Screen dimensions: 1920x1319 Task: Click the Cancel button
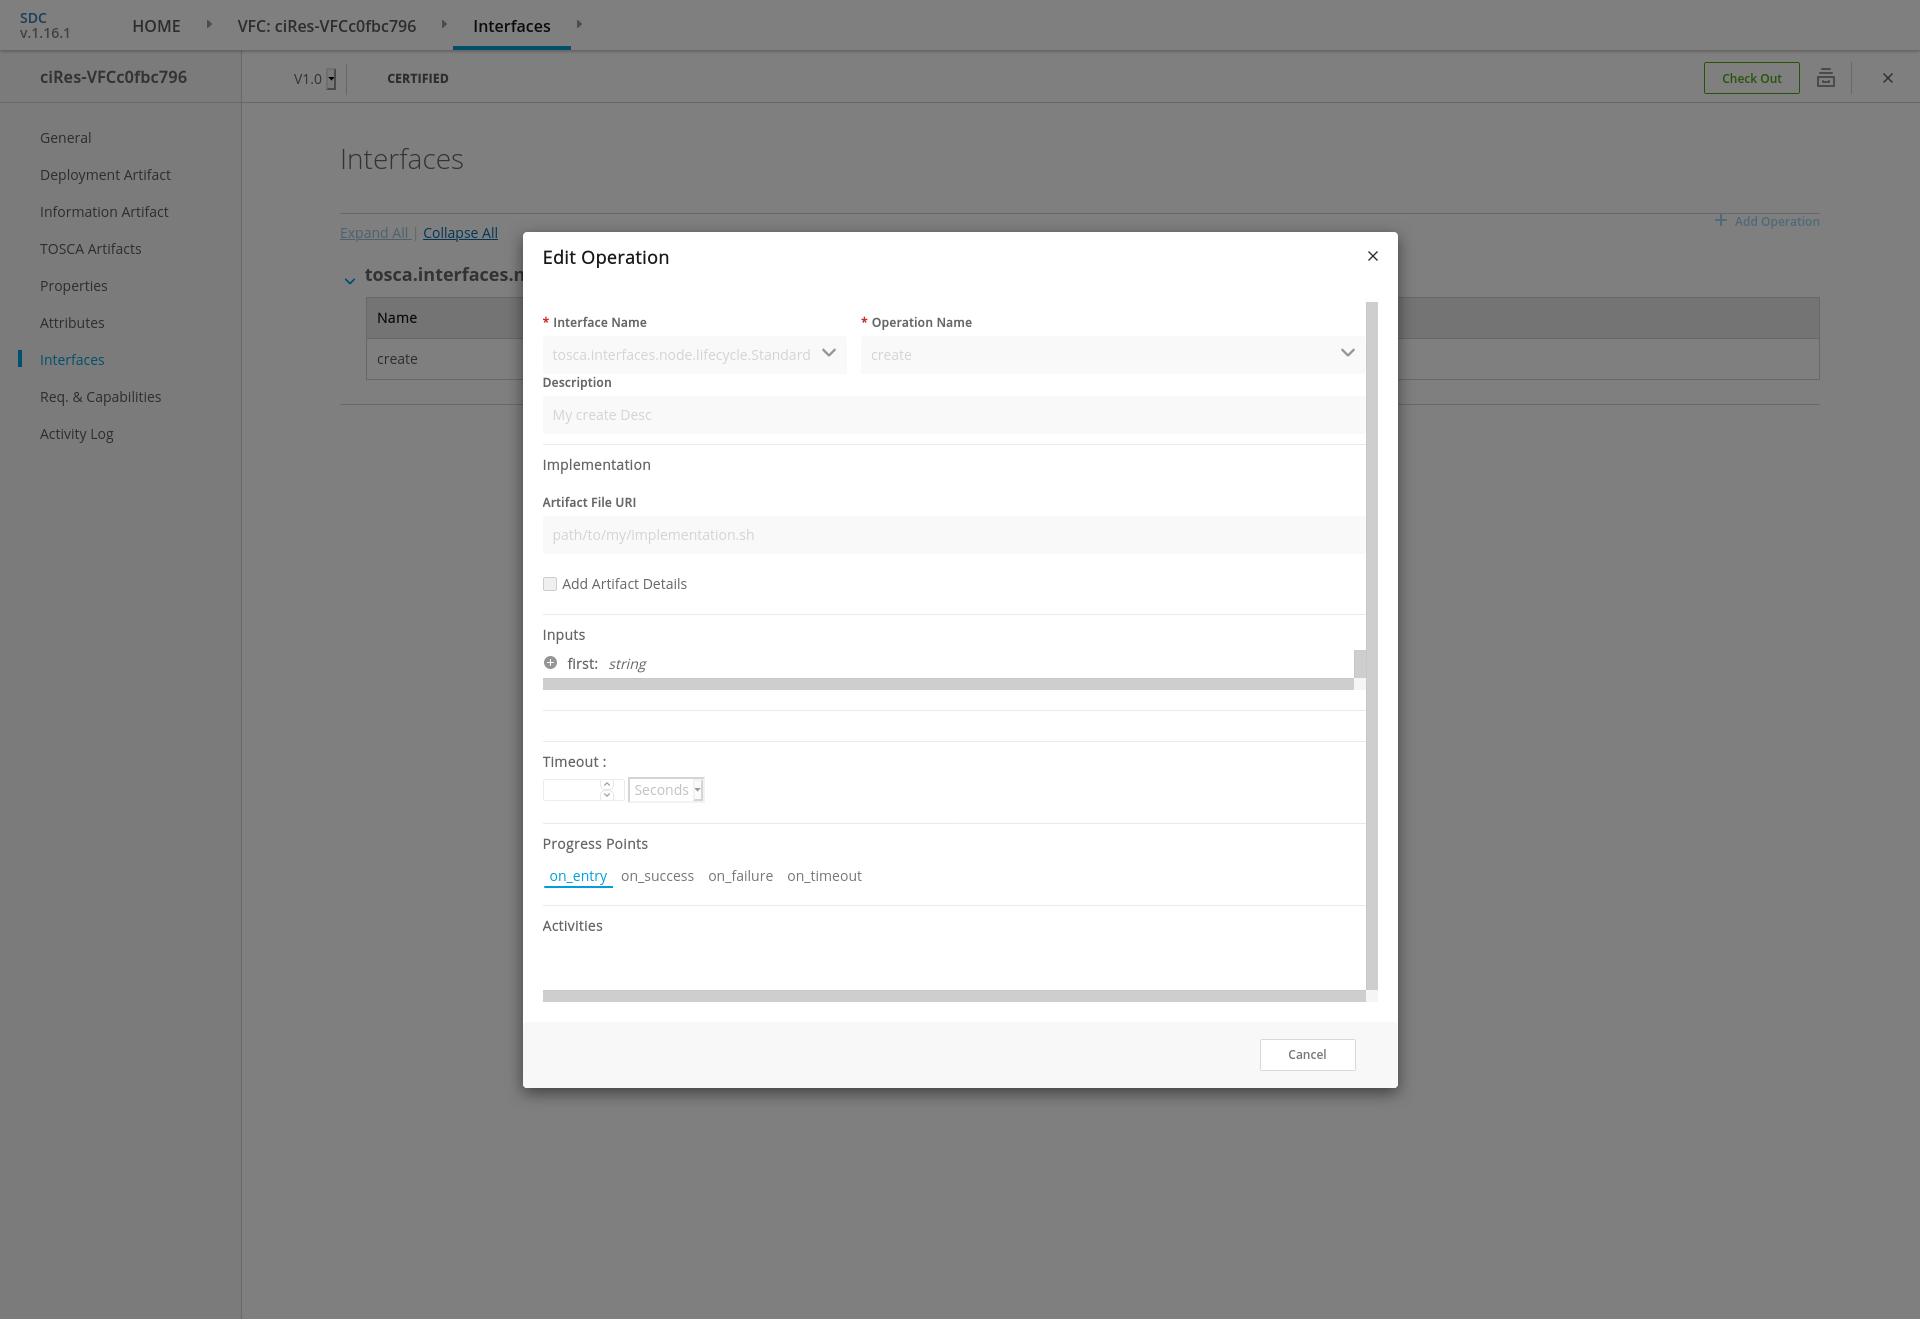point(1307,1055)
